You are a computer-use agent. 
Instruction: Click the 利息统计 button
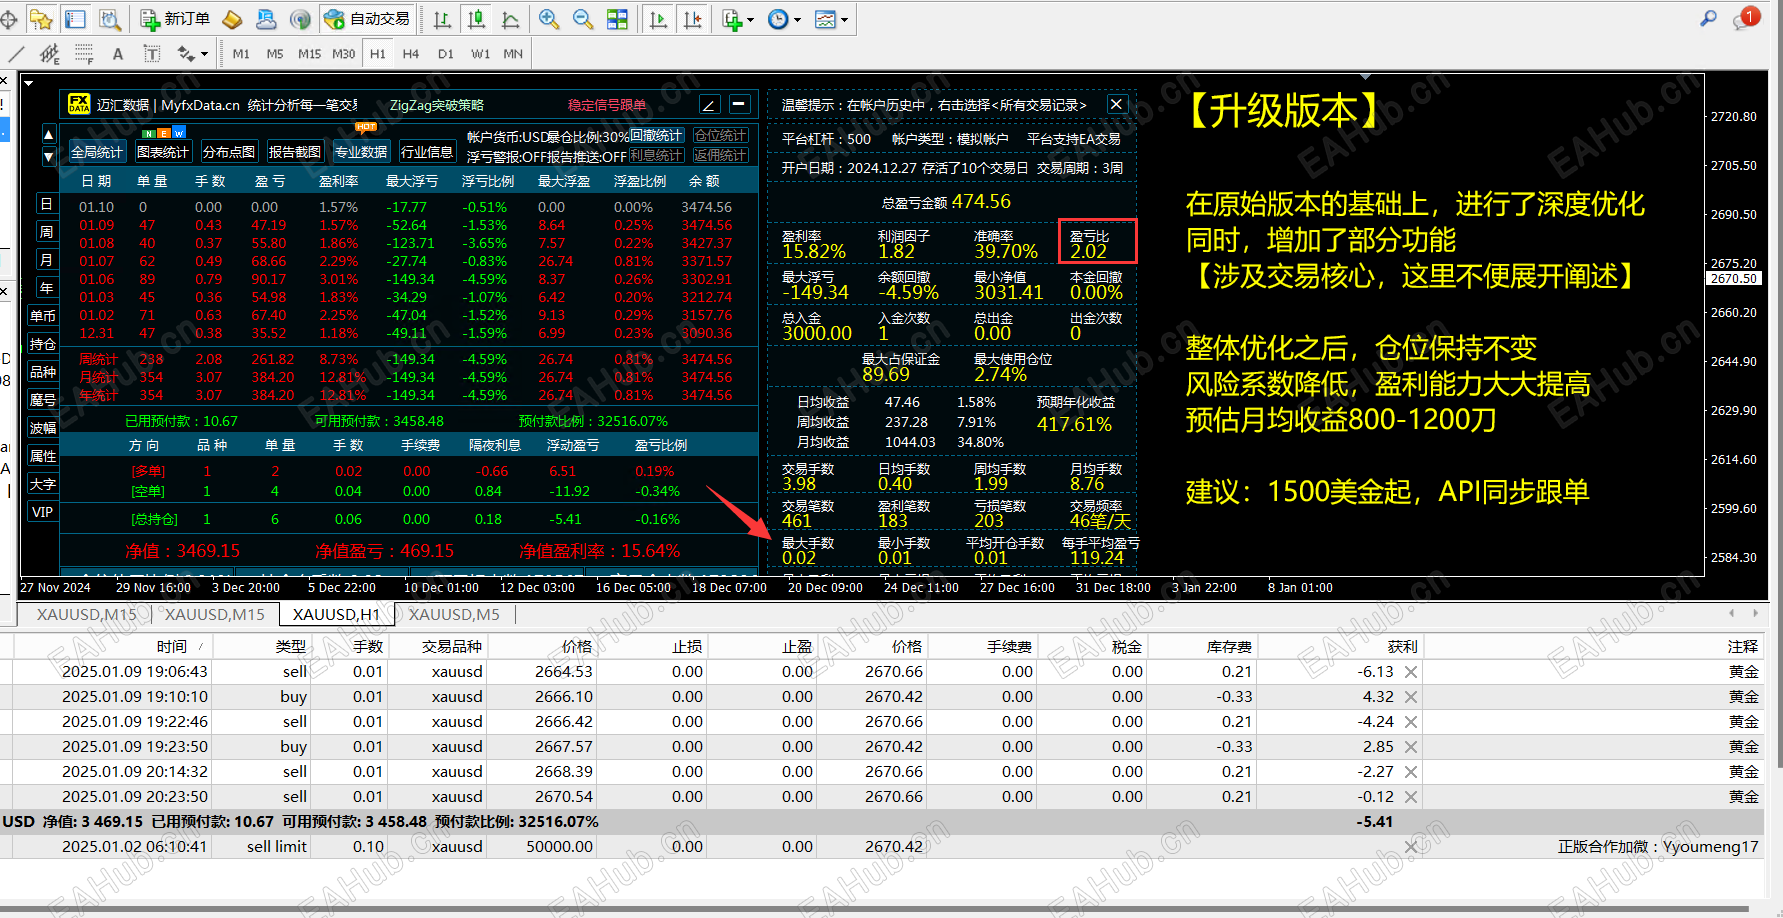coord(657,155)
